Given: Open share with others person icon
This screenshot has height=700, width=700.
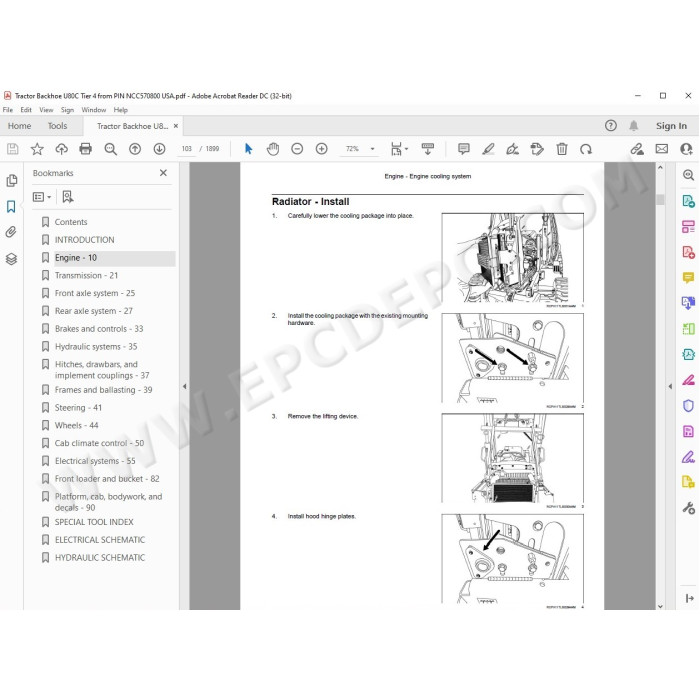Looking at the screenshot, I should (686, 149).
